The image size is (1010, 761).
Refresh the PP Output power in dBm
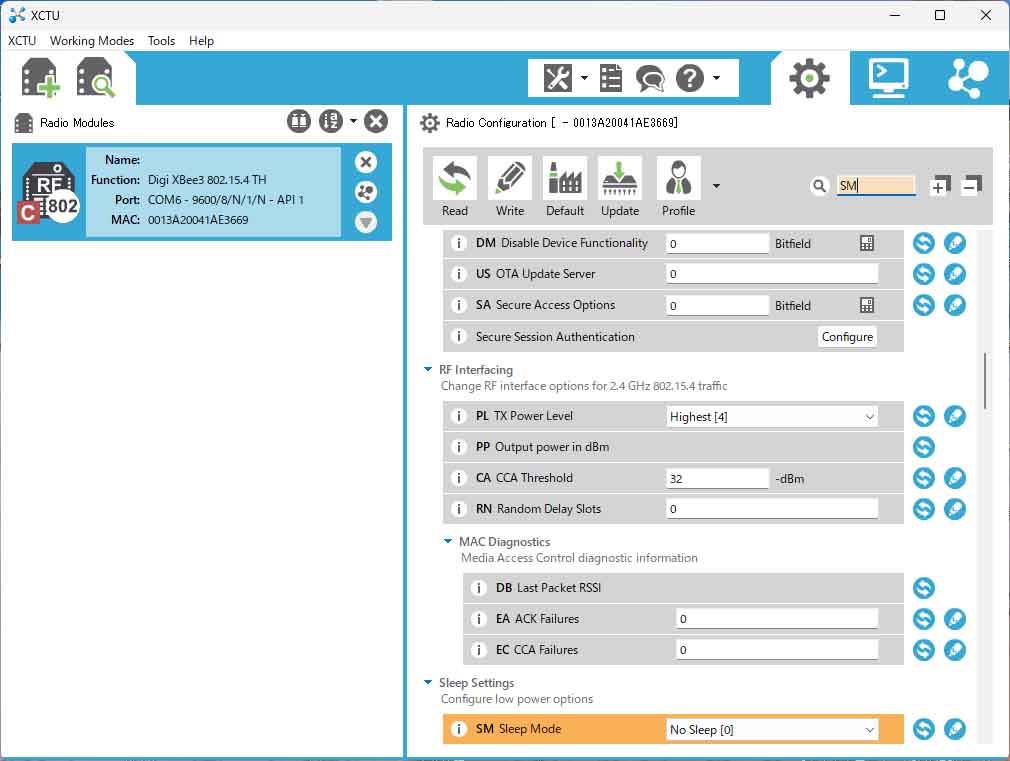click(x=924, y=447)
